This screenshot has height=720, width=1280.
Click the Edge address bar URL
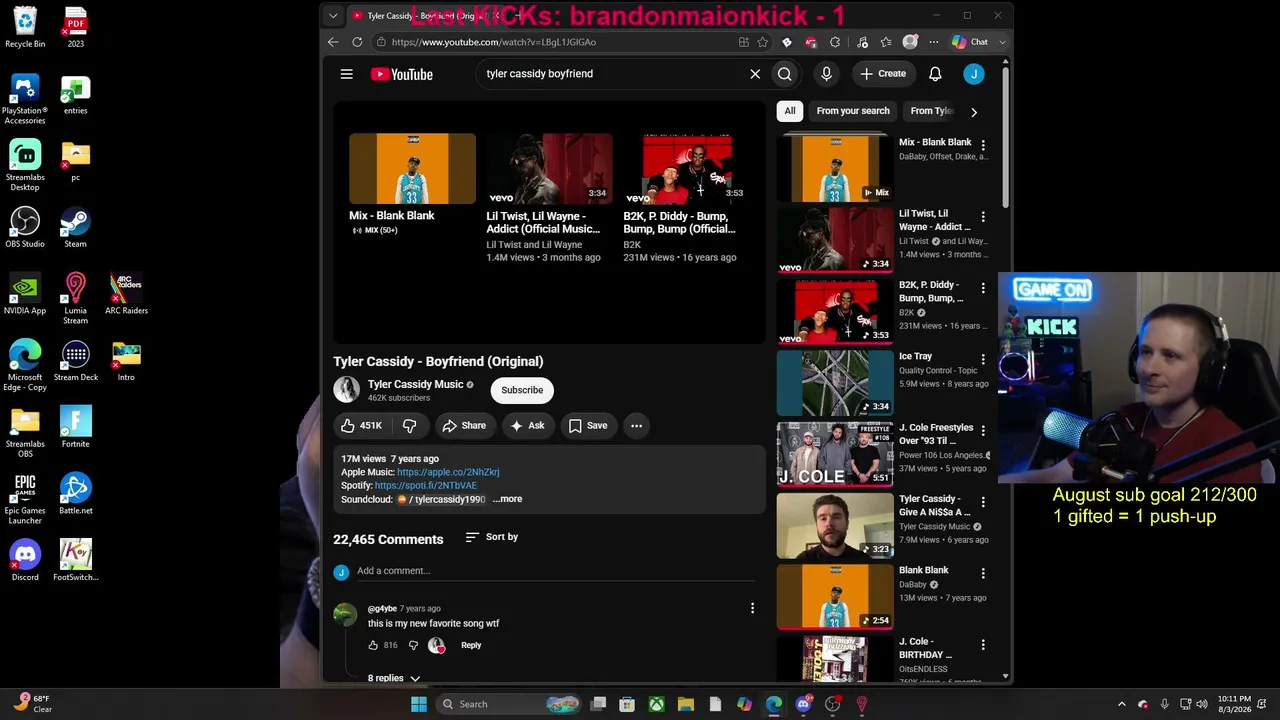[493, 42]
